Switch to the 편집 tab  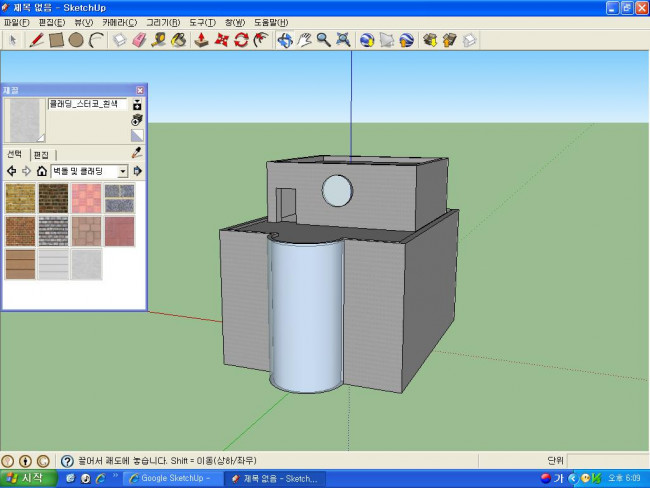tap(41, 155)
